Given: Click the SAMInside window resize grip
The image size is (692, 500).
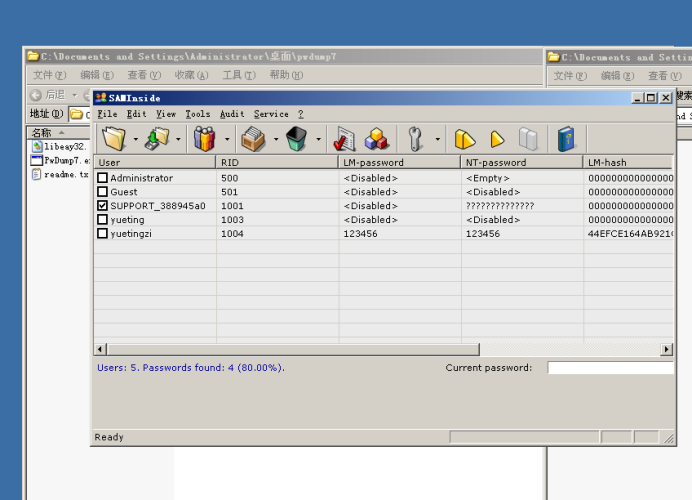Looking at the screenshot, I should [669, 438].
